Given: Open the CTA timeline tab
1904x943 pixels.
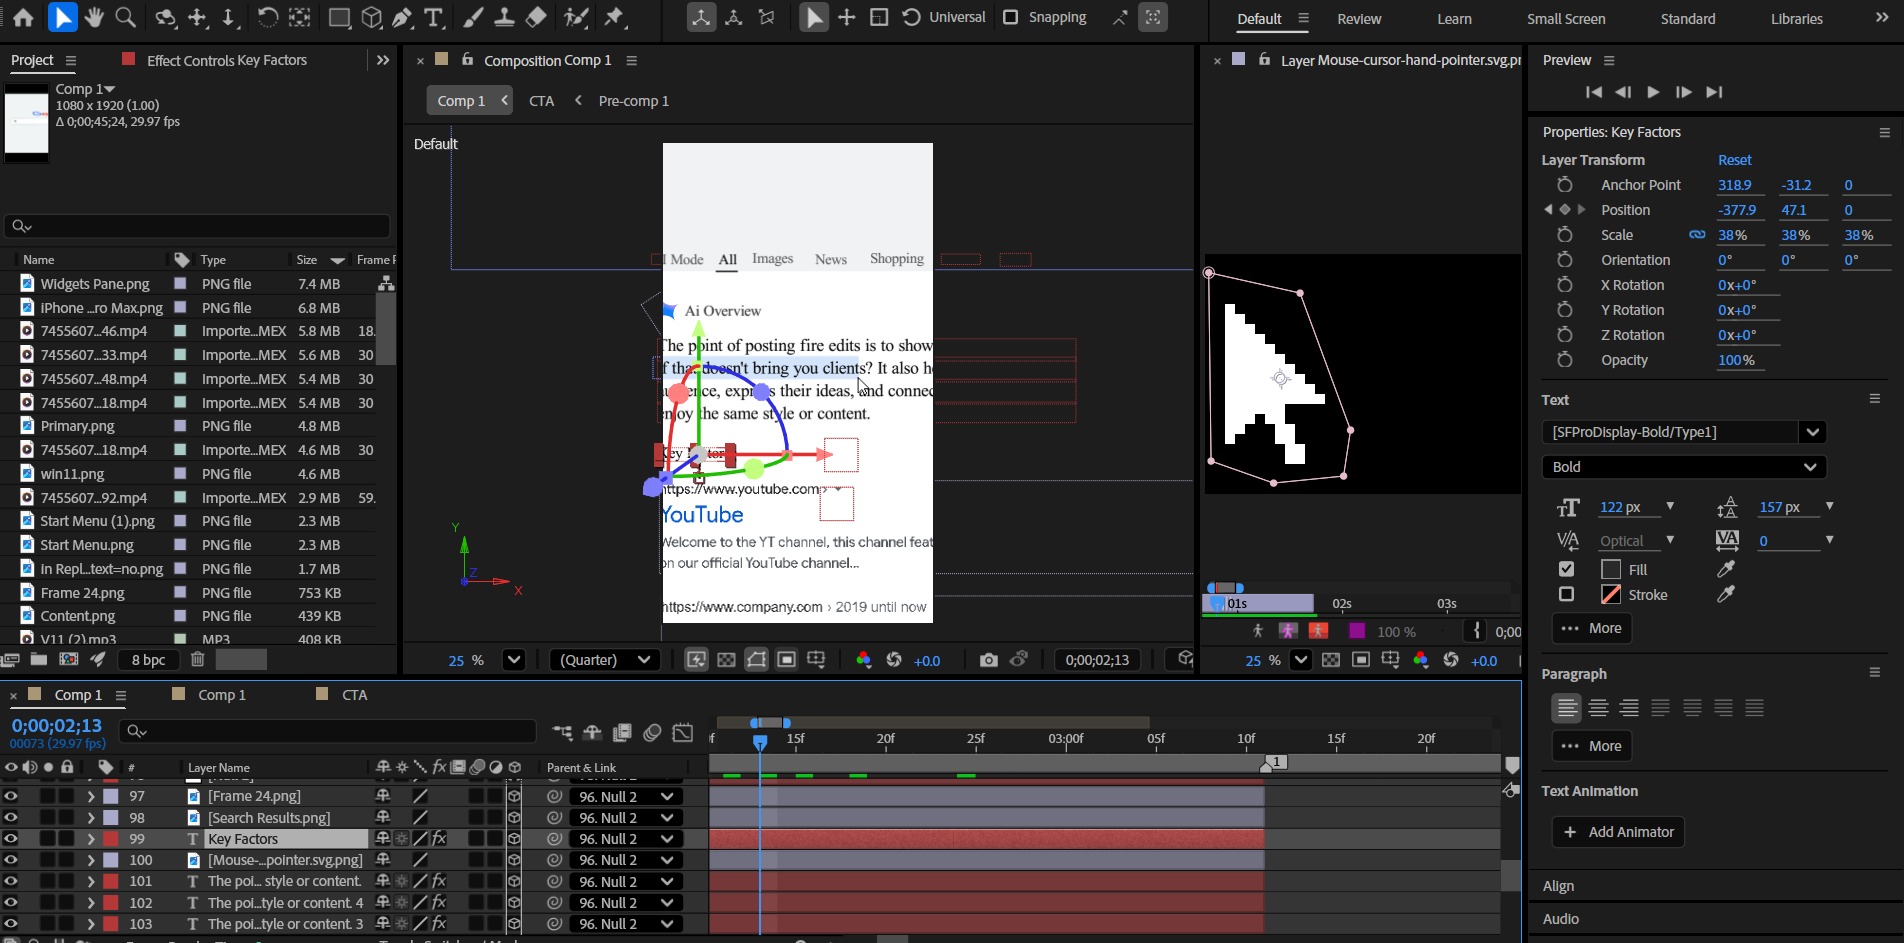Looking at the screenshot, I should click(354, 695).
